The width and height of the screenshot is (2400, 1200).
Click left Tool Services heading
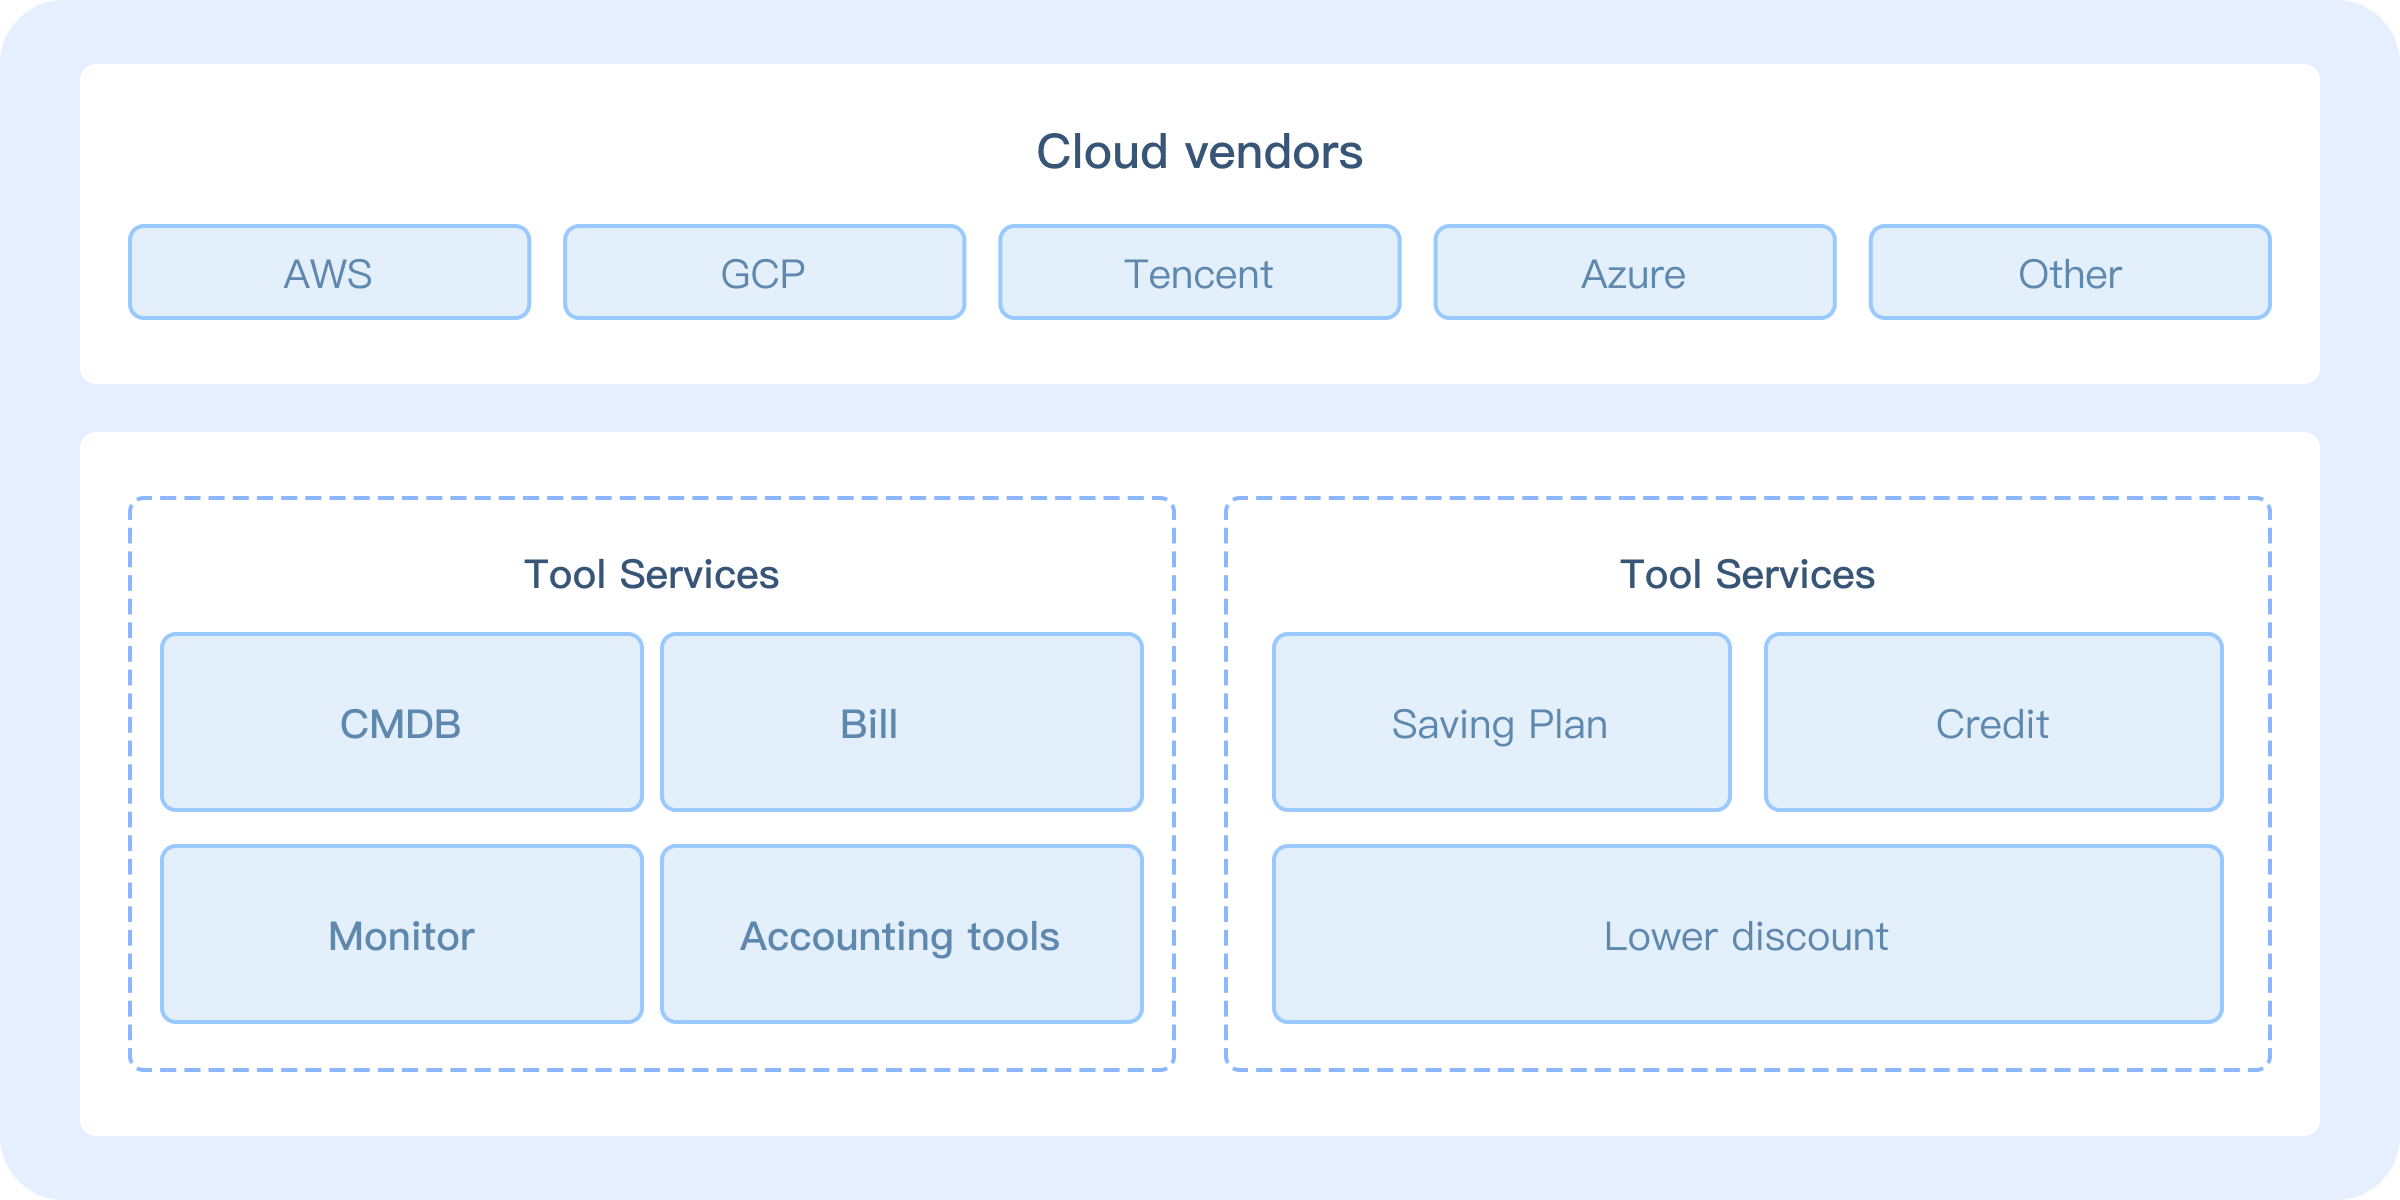click(651, 575)
